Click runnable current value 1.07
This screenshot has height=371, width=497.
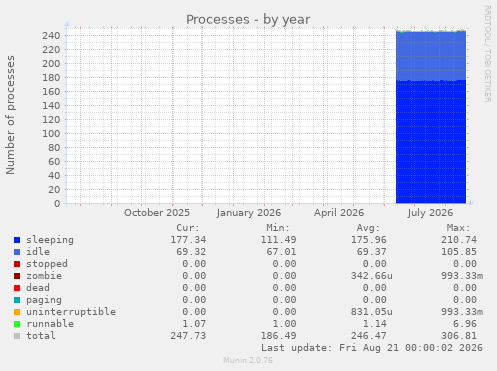[x=194, y=324]
